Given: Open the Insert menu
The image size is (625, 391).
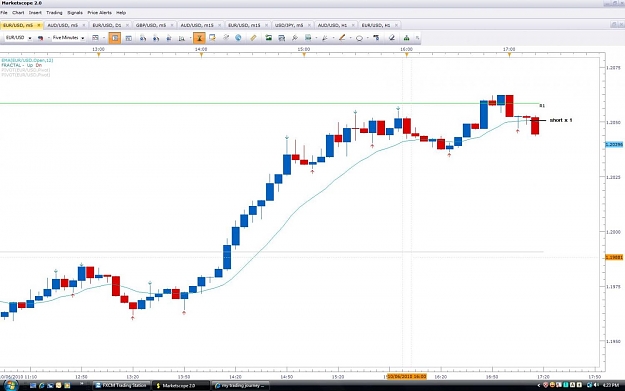Looking at the screenshot, I should 35,13.
